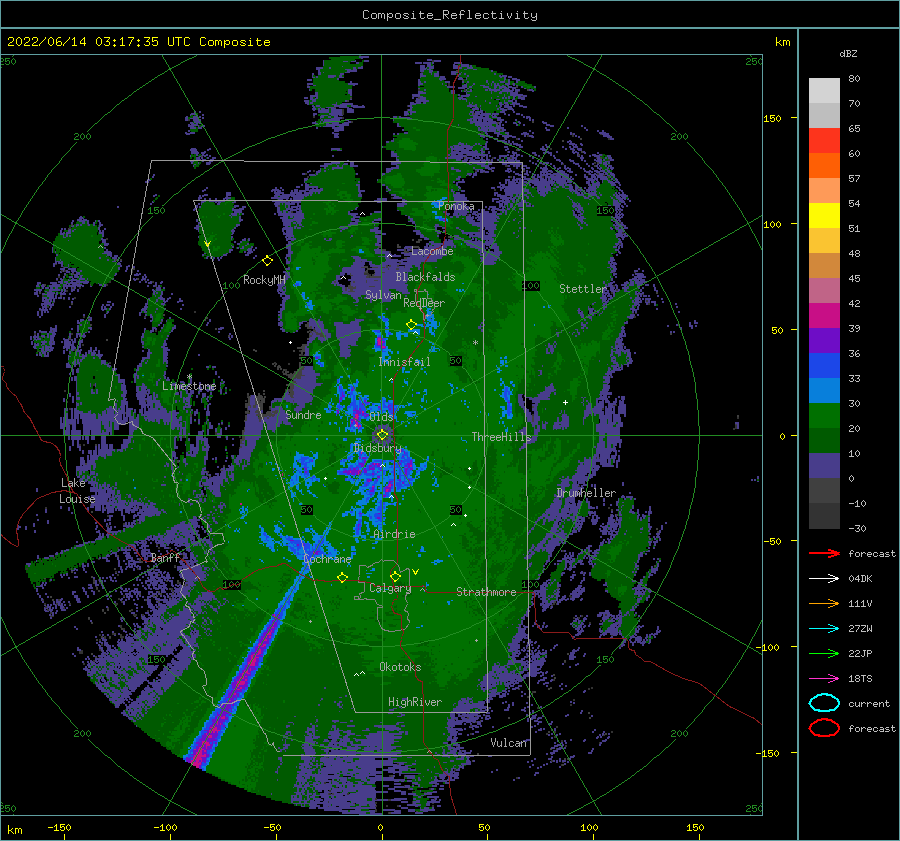The height and width of the screenshot is (841, 900).
Task: Click the Airdrie city label
Action: (x=394, y=534)
